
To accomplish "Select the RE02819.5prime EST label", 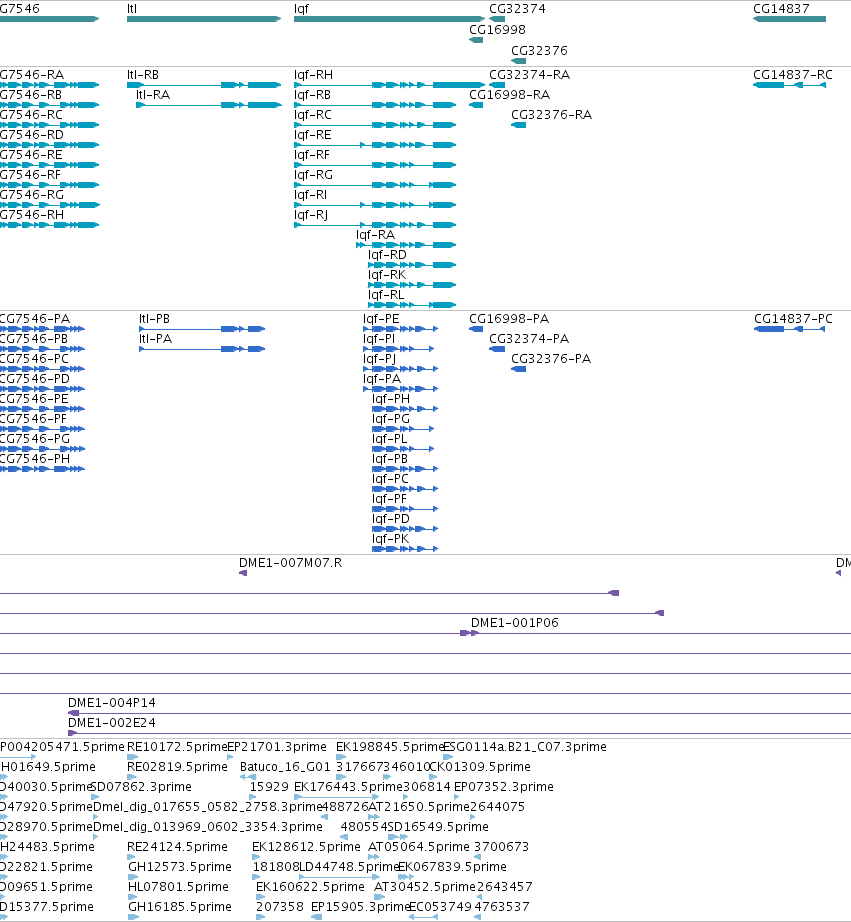I will coord(177,767).
